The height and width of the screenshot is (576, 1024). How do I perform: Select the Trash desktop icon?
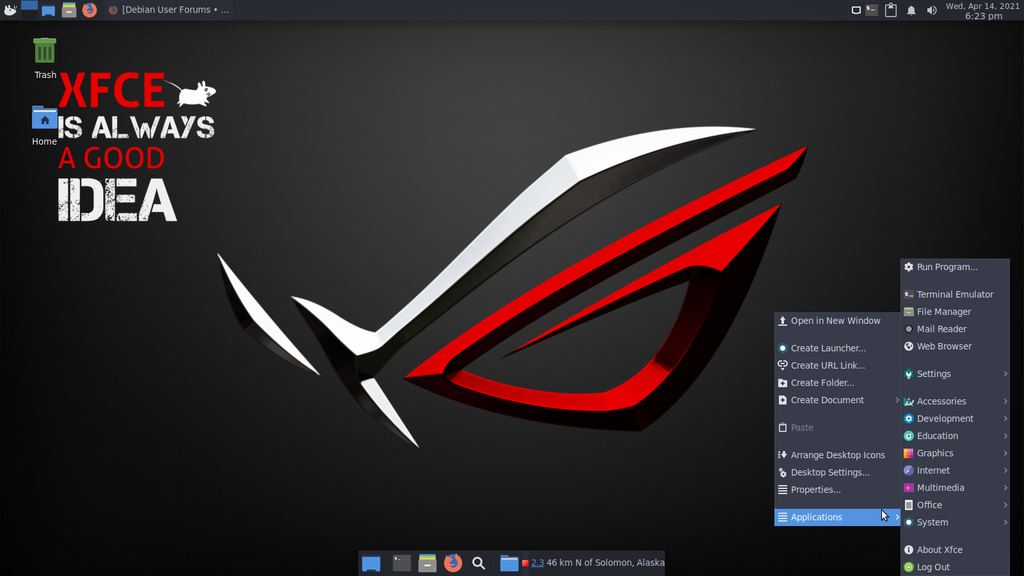coord(44,58)
